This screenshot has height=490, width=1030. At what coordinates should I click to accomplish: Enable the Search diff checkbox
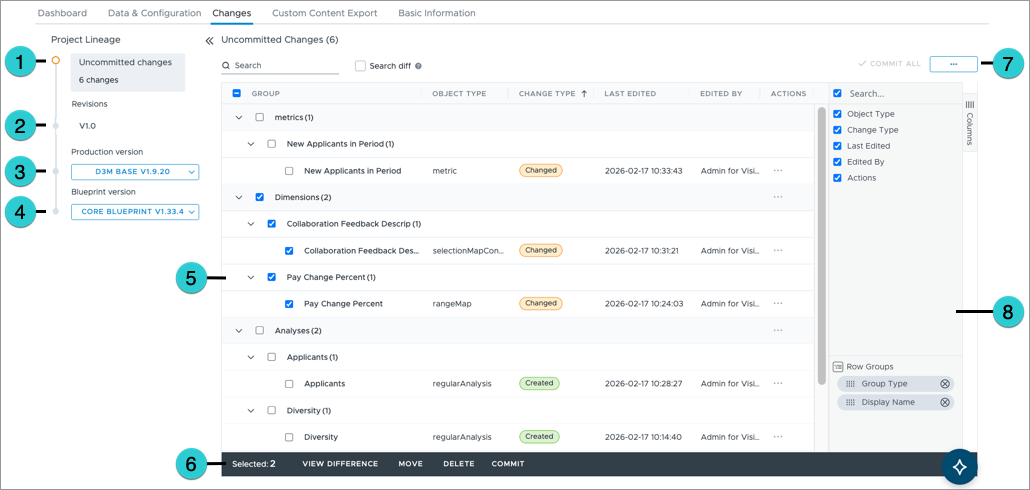point(360,66)
